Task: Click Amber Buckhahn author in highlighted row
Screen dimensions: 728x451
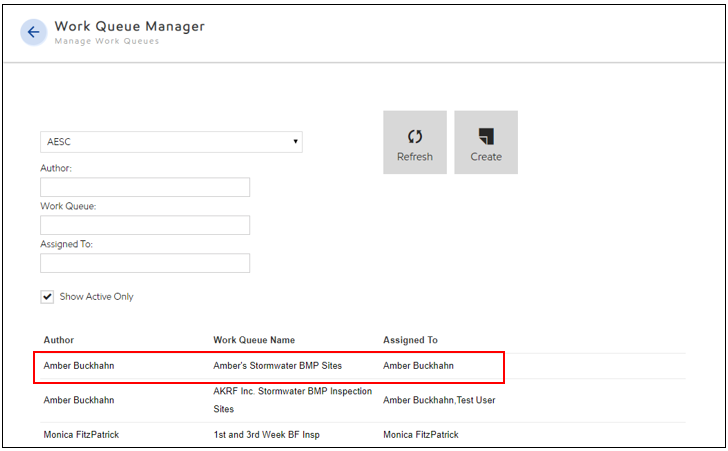Action: tap(78, 366)
